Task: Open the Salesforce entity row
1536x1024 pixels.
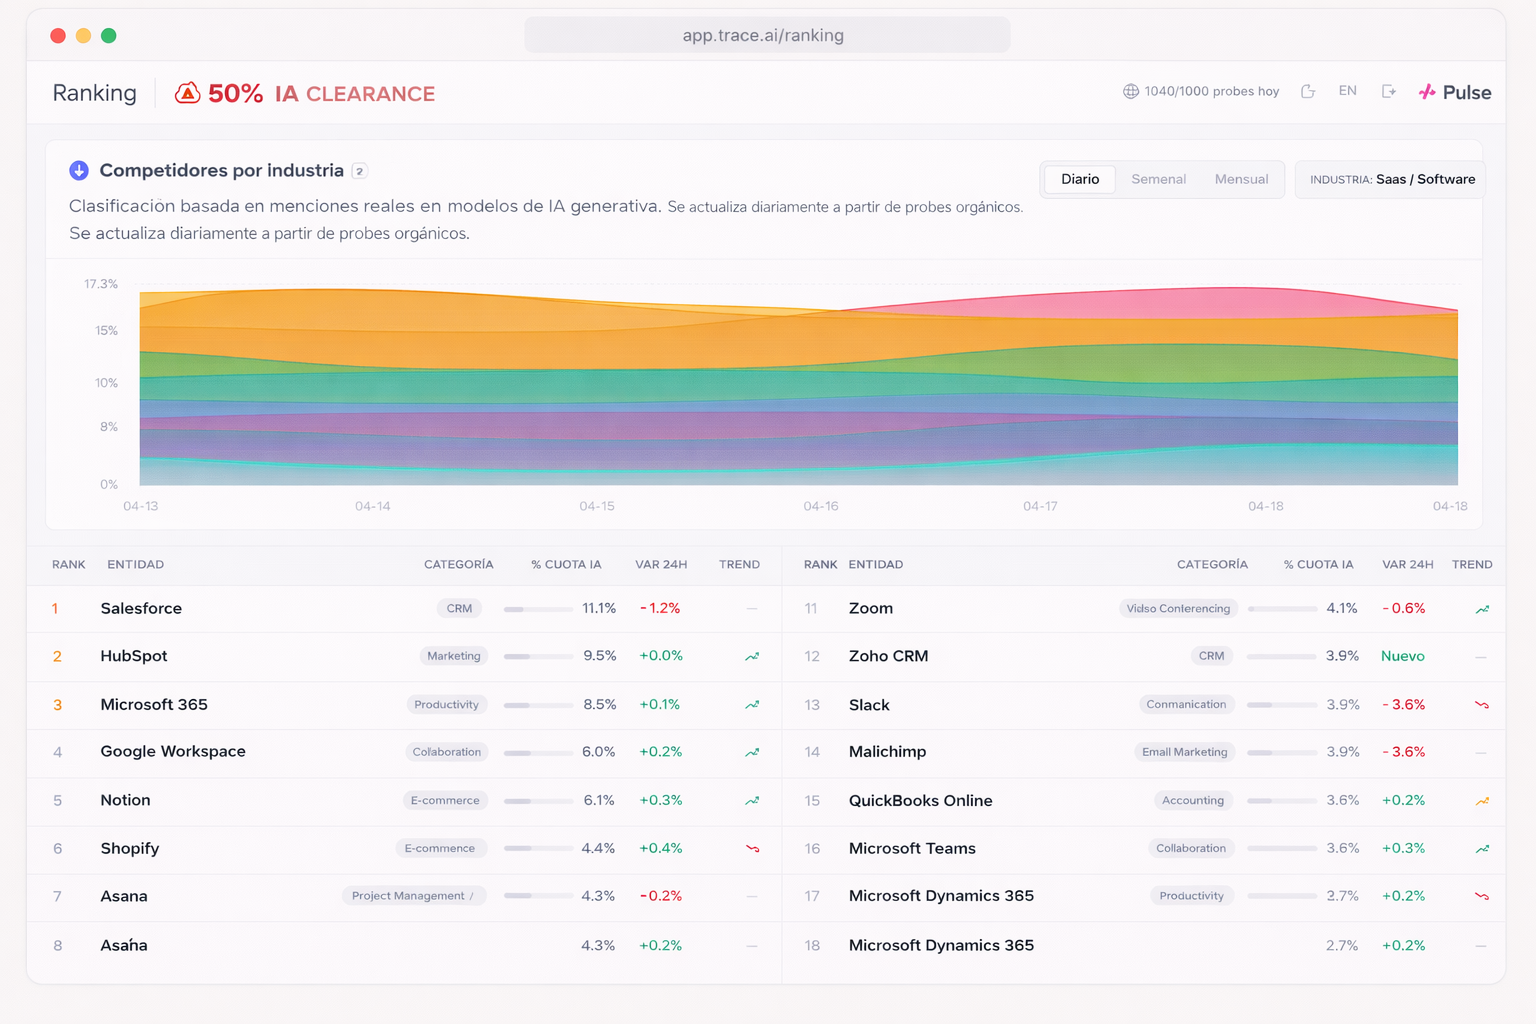Action: click(x=141, y=608)
